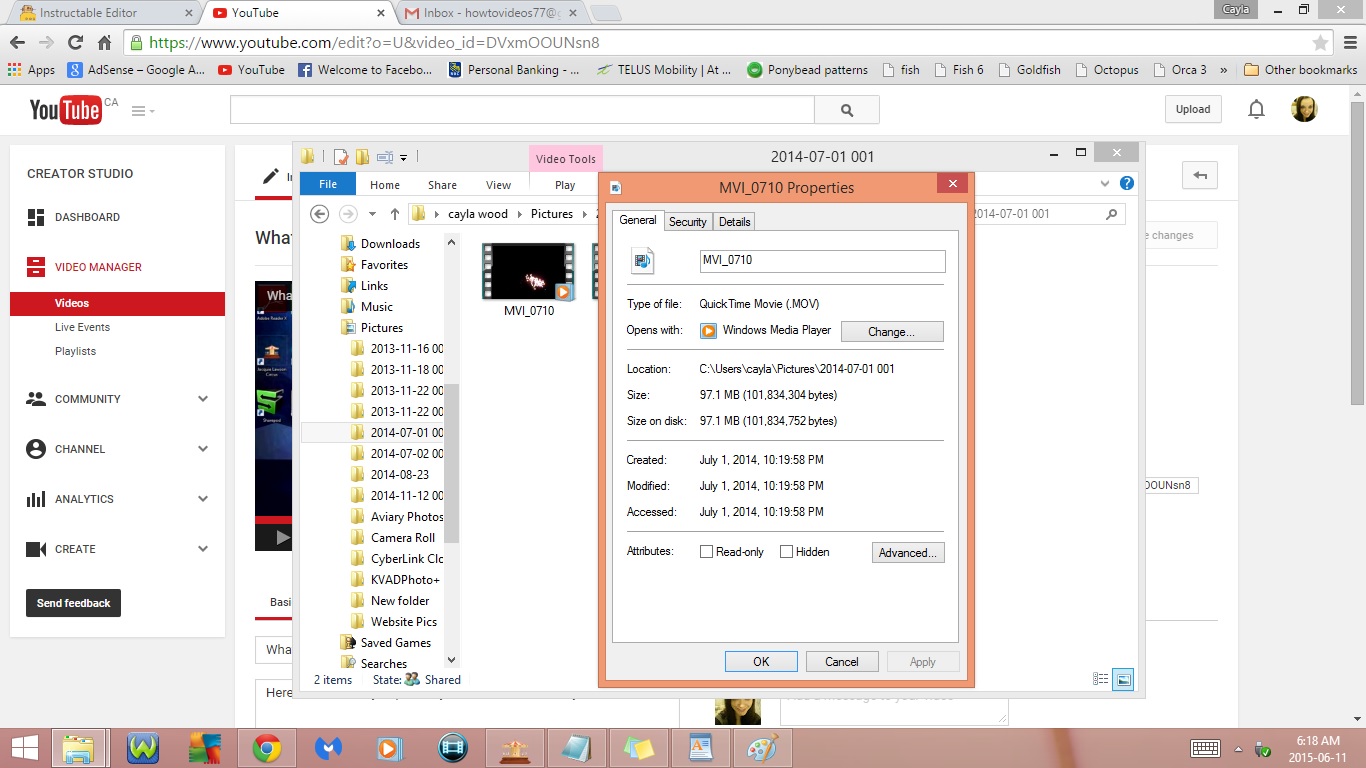Open the Windows Start button

(x=24, y=748)
